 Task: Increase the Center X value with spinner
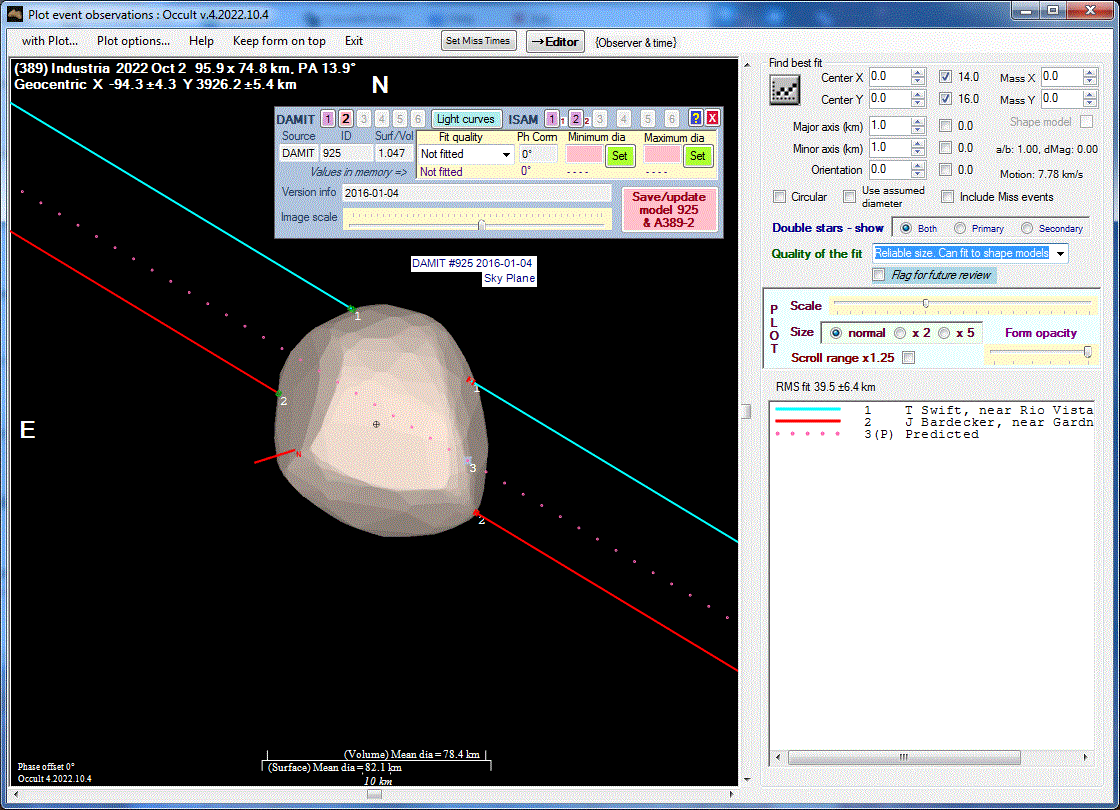point(918,72)
